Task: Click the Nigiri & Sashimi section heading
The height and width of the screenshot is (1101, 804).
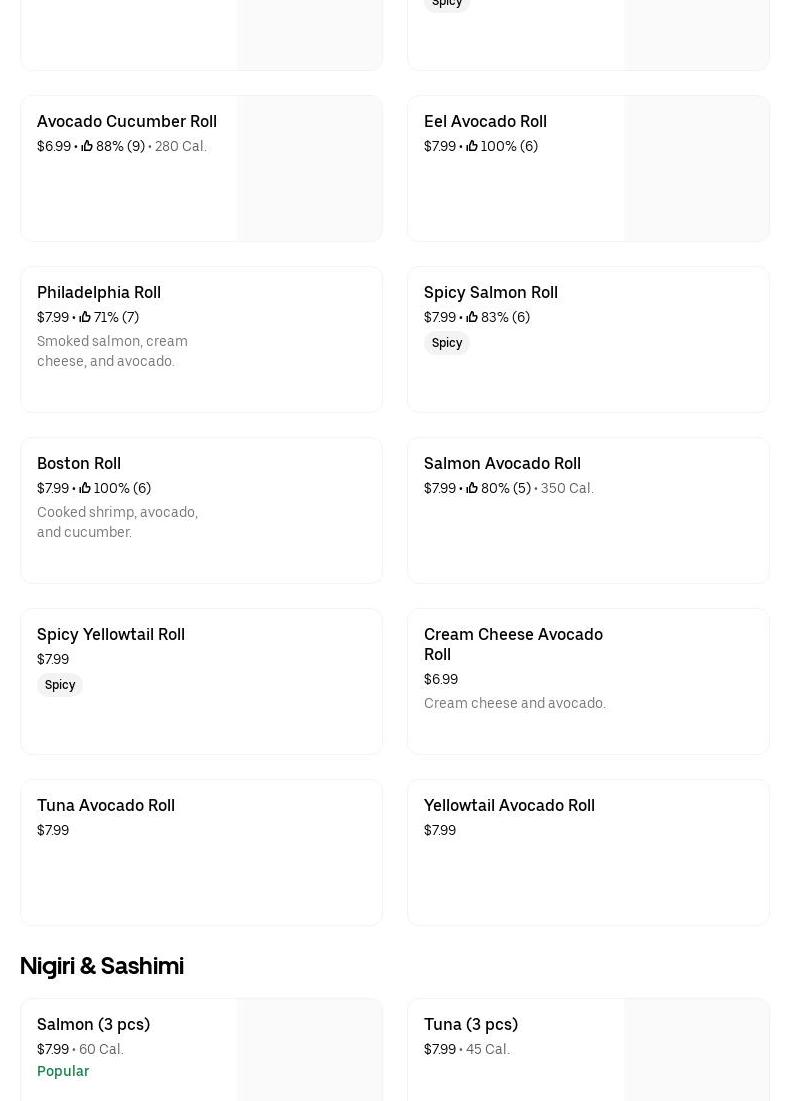Action: pos(102,965)
